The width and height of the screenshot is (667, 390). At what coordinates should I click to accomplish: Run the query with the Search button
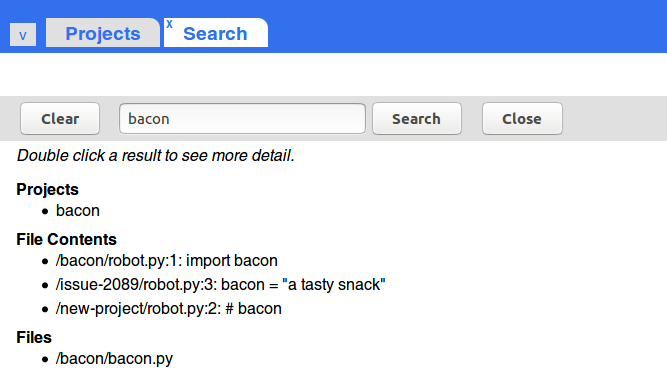(x=416, y=119)
